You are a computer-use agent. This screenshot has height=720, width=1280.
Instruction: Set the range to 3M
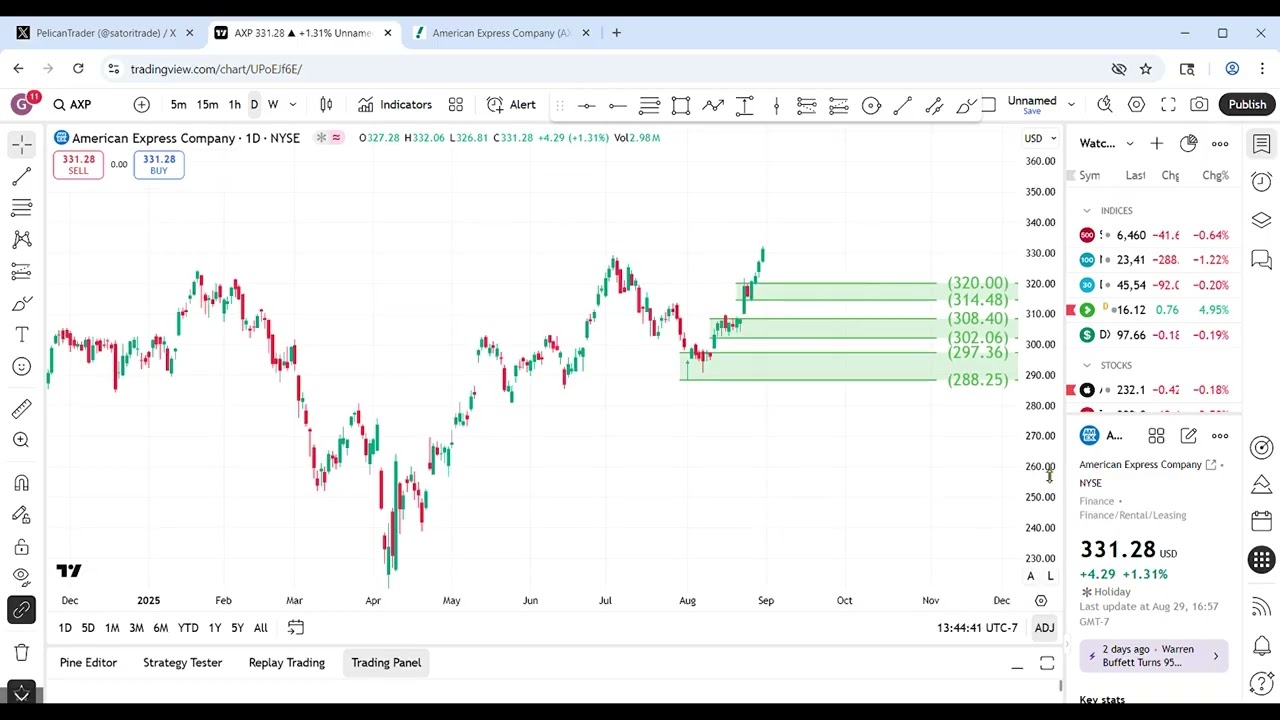[x=136, y=628]
